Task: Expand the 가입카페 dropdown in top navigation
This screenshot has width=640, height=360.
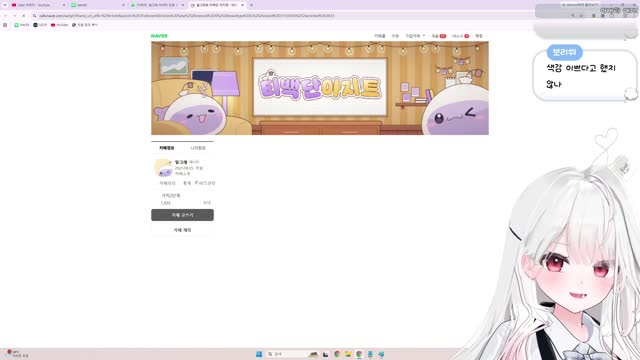Action: pyautogui.click(x=415, y=36)
